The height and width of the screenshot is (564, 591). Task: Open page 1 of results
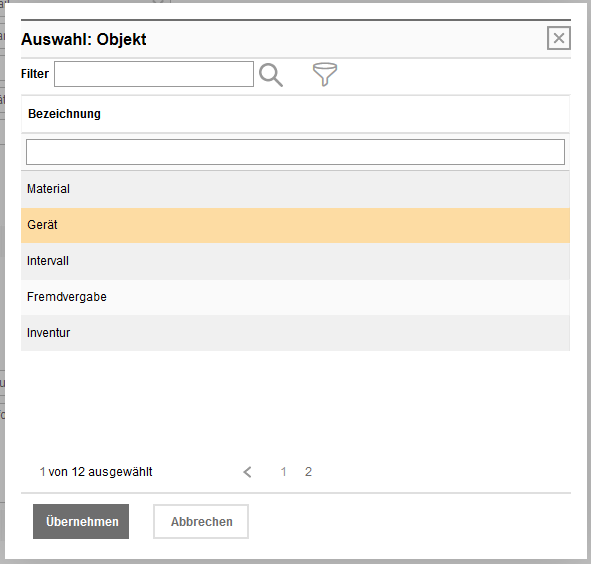[283, 472]
